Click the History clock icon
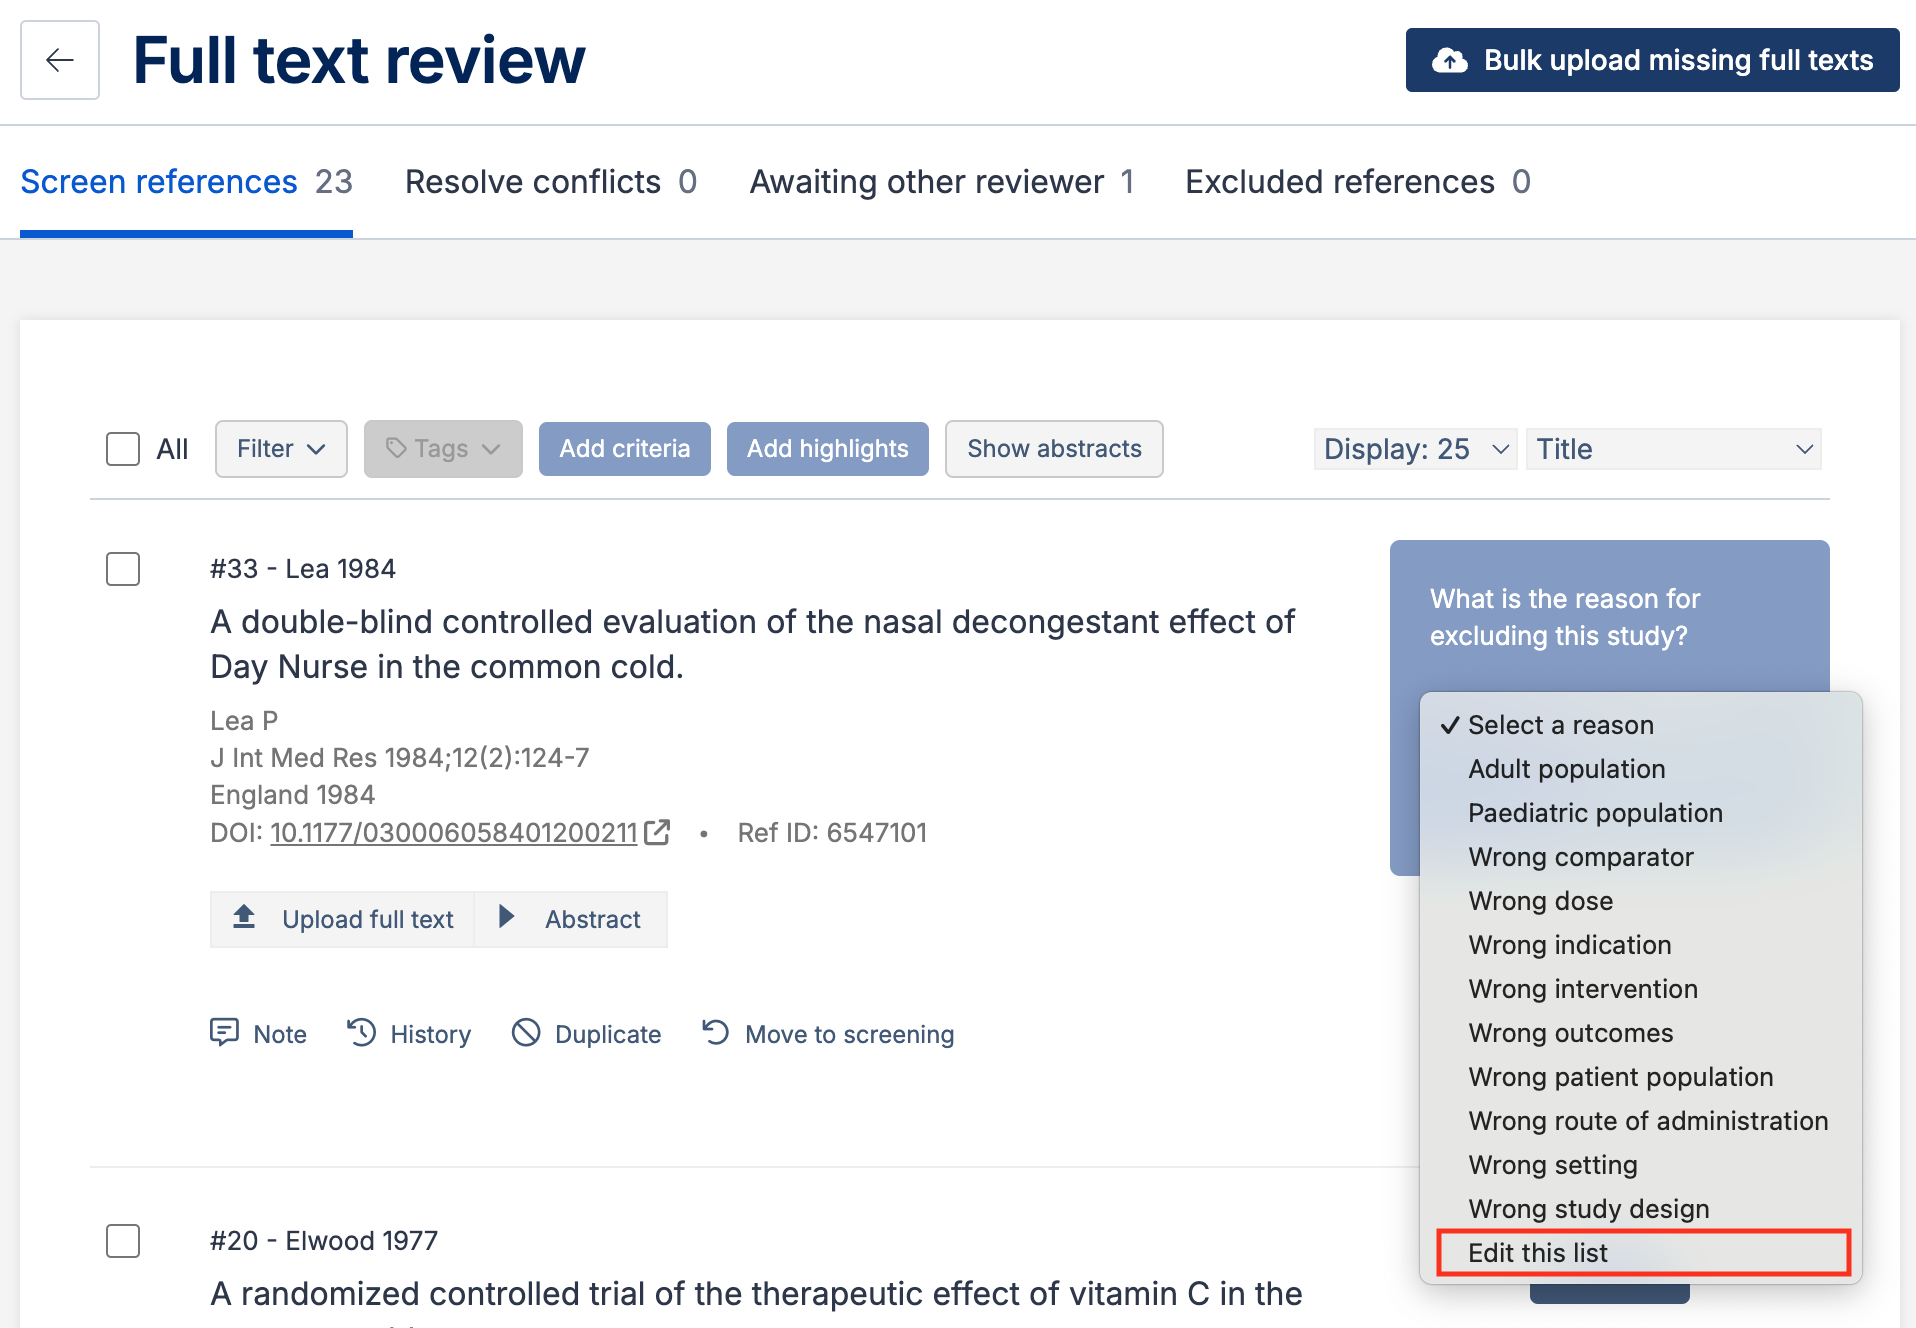 (x=361, y=1032)
